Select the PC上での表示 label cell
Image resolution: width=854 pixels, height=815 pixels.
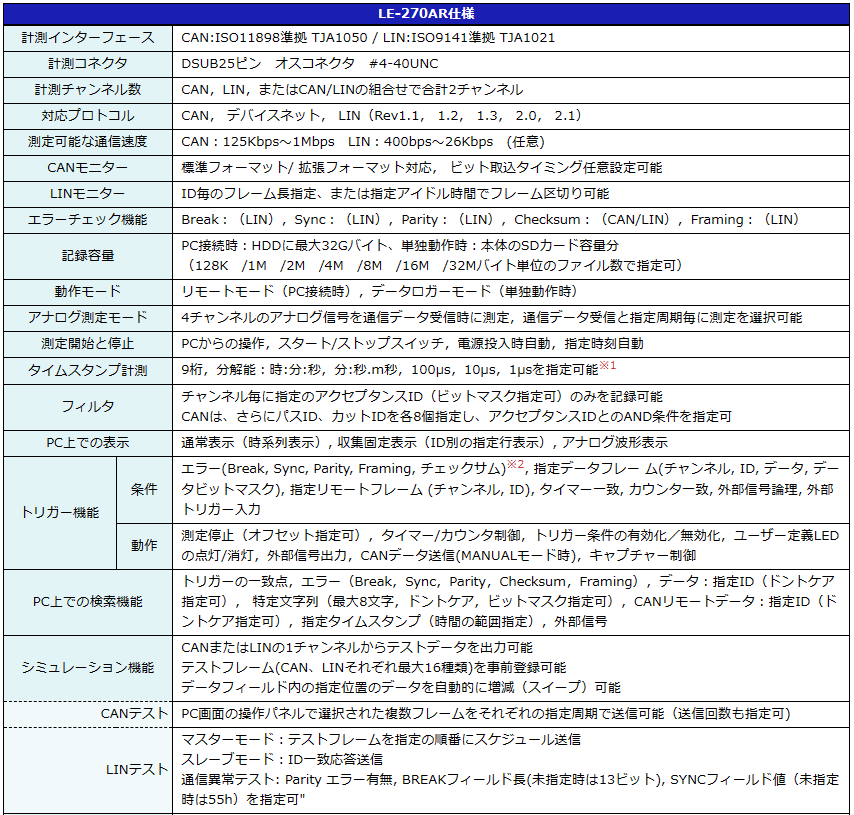tap(88, 442)
